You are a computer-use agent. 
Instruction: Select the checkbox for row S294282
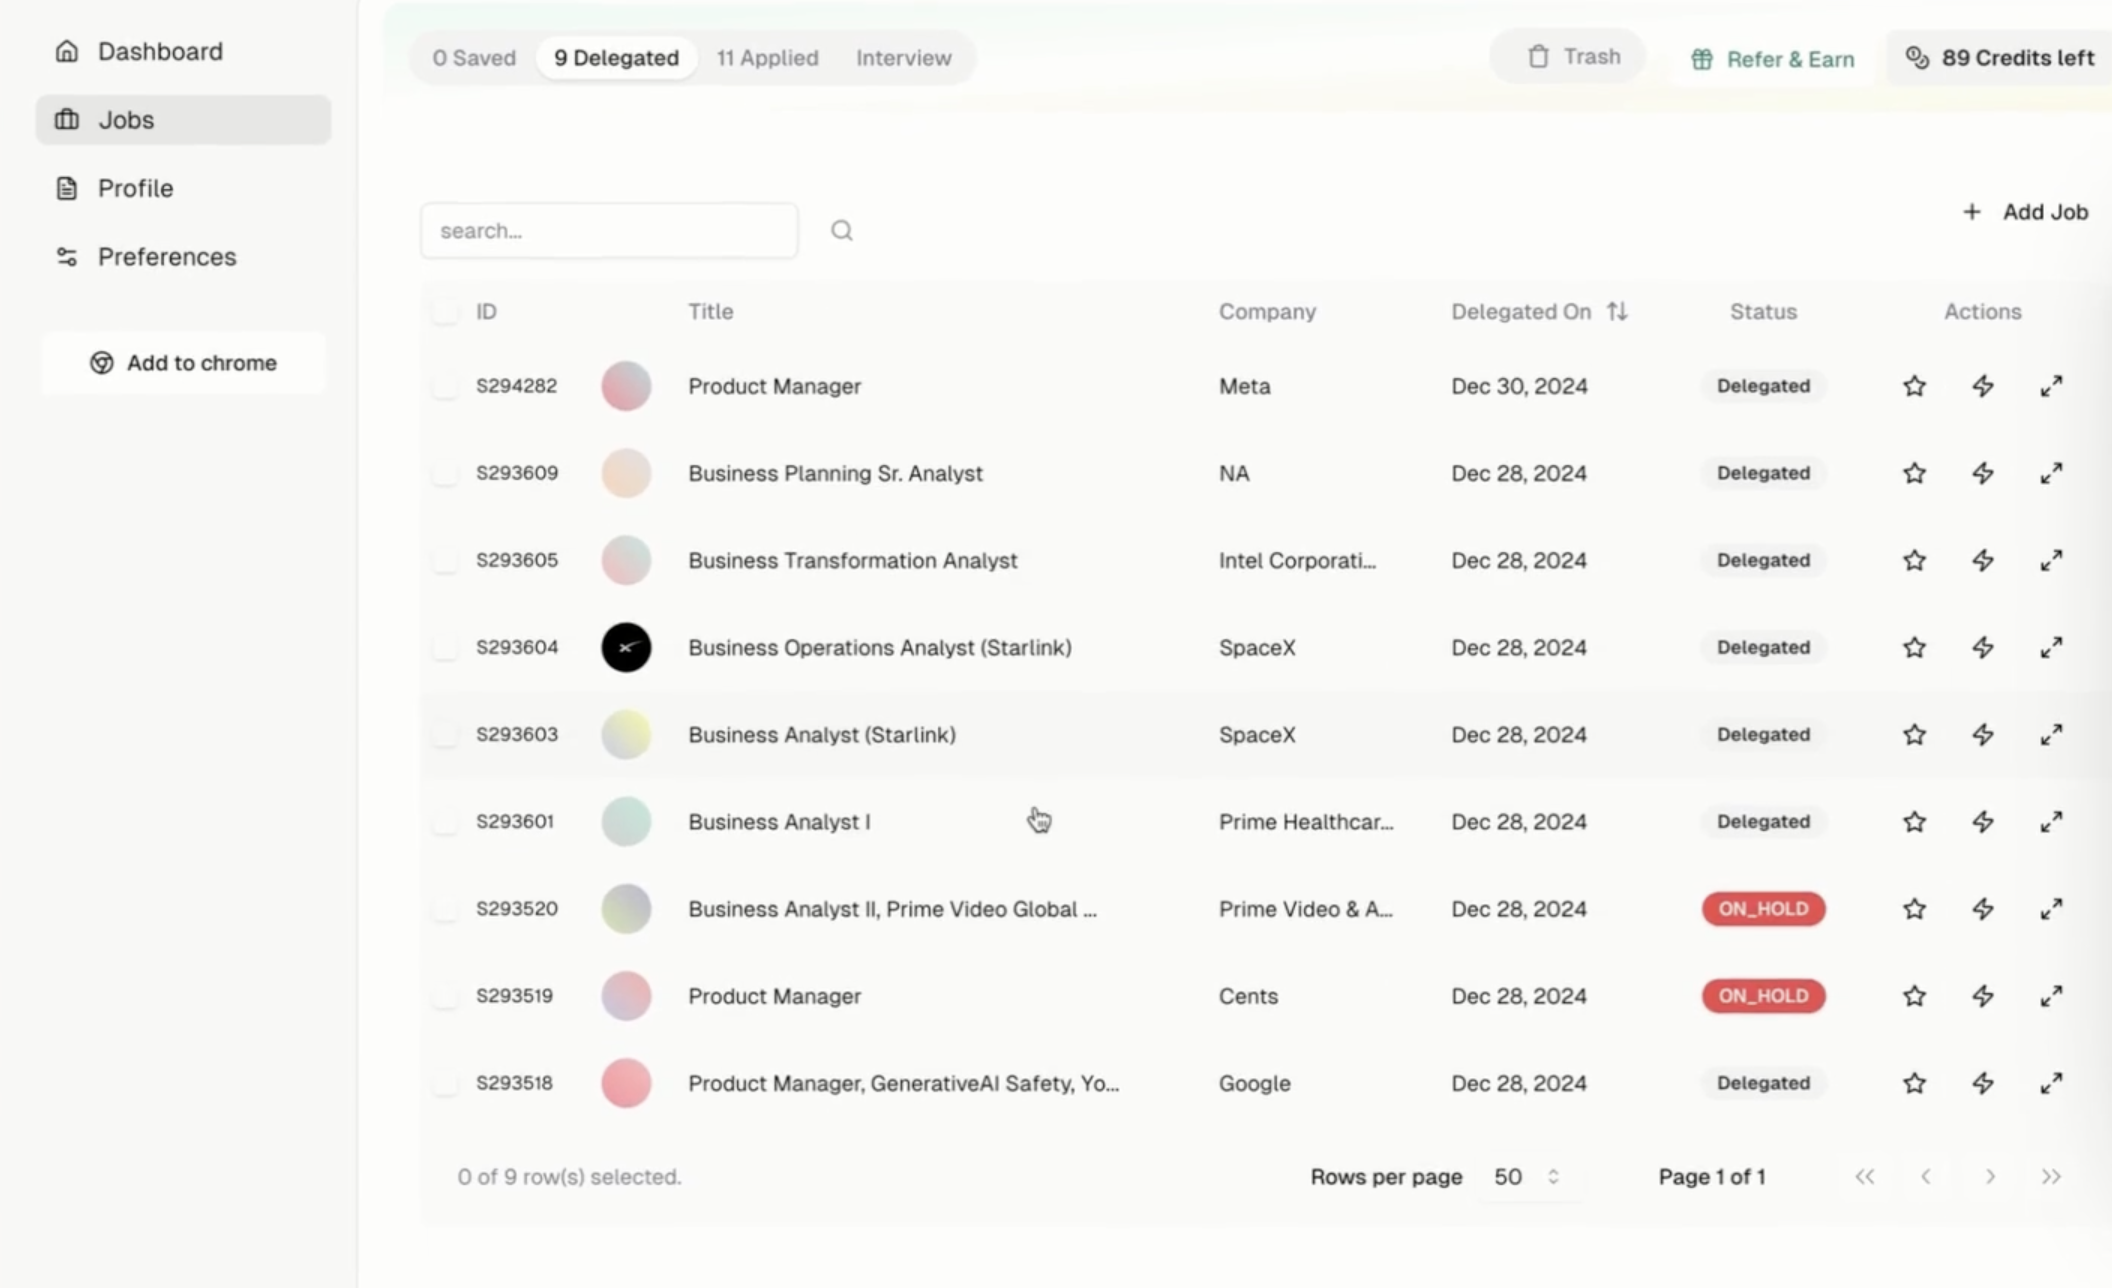click(x=445, y=386)
